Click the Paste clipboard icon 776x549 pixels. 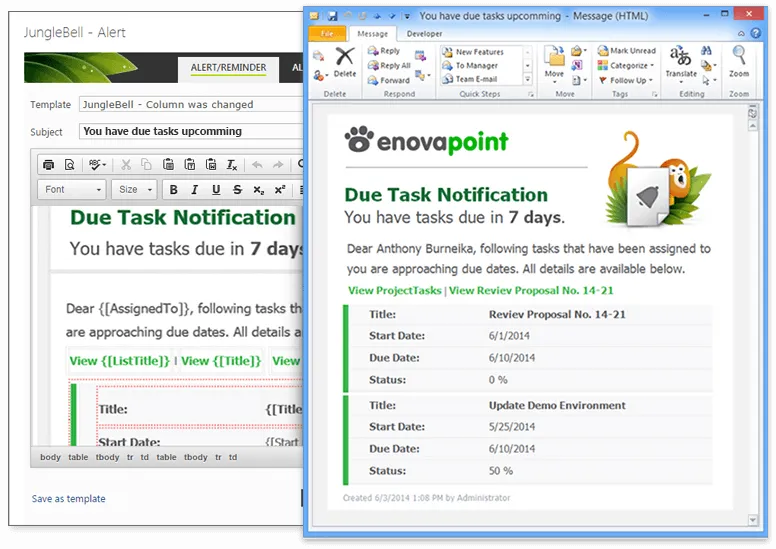(168, 165)
